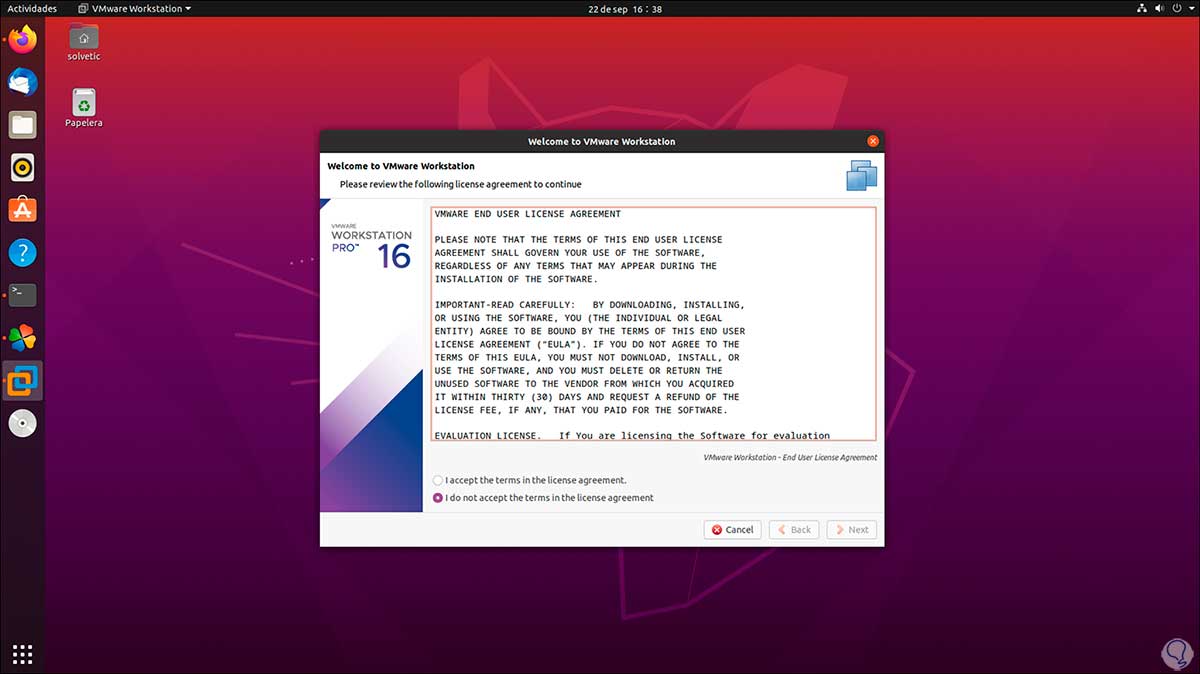Close the Welcome to VMware Workstation dialog
1200x674 pixels.
click(872, 141)
